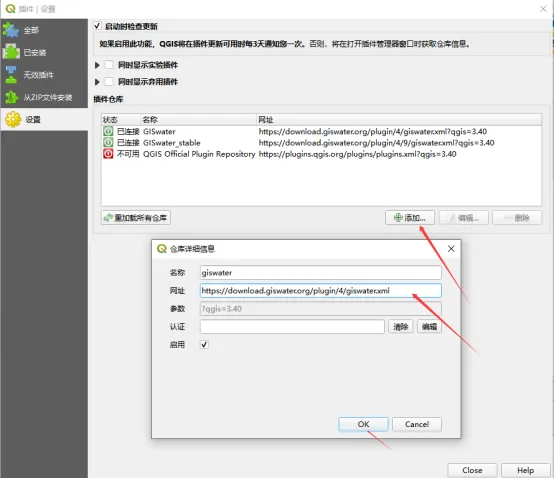Click the 状态 column header
The height and width of the screenshot is (479, 554).
coord(121,119)
